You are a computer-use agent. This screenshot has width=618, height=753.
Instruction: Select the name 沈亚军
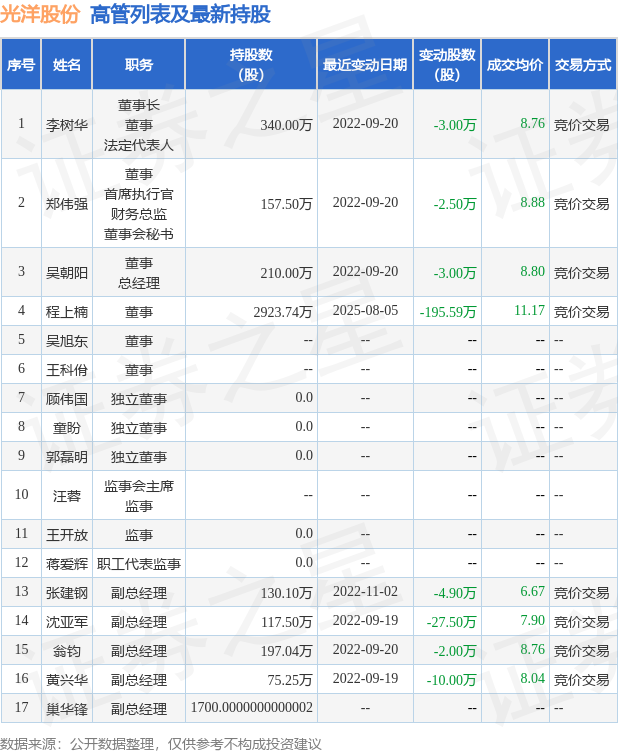point(67,622)
